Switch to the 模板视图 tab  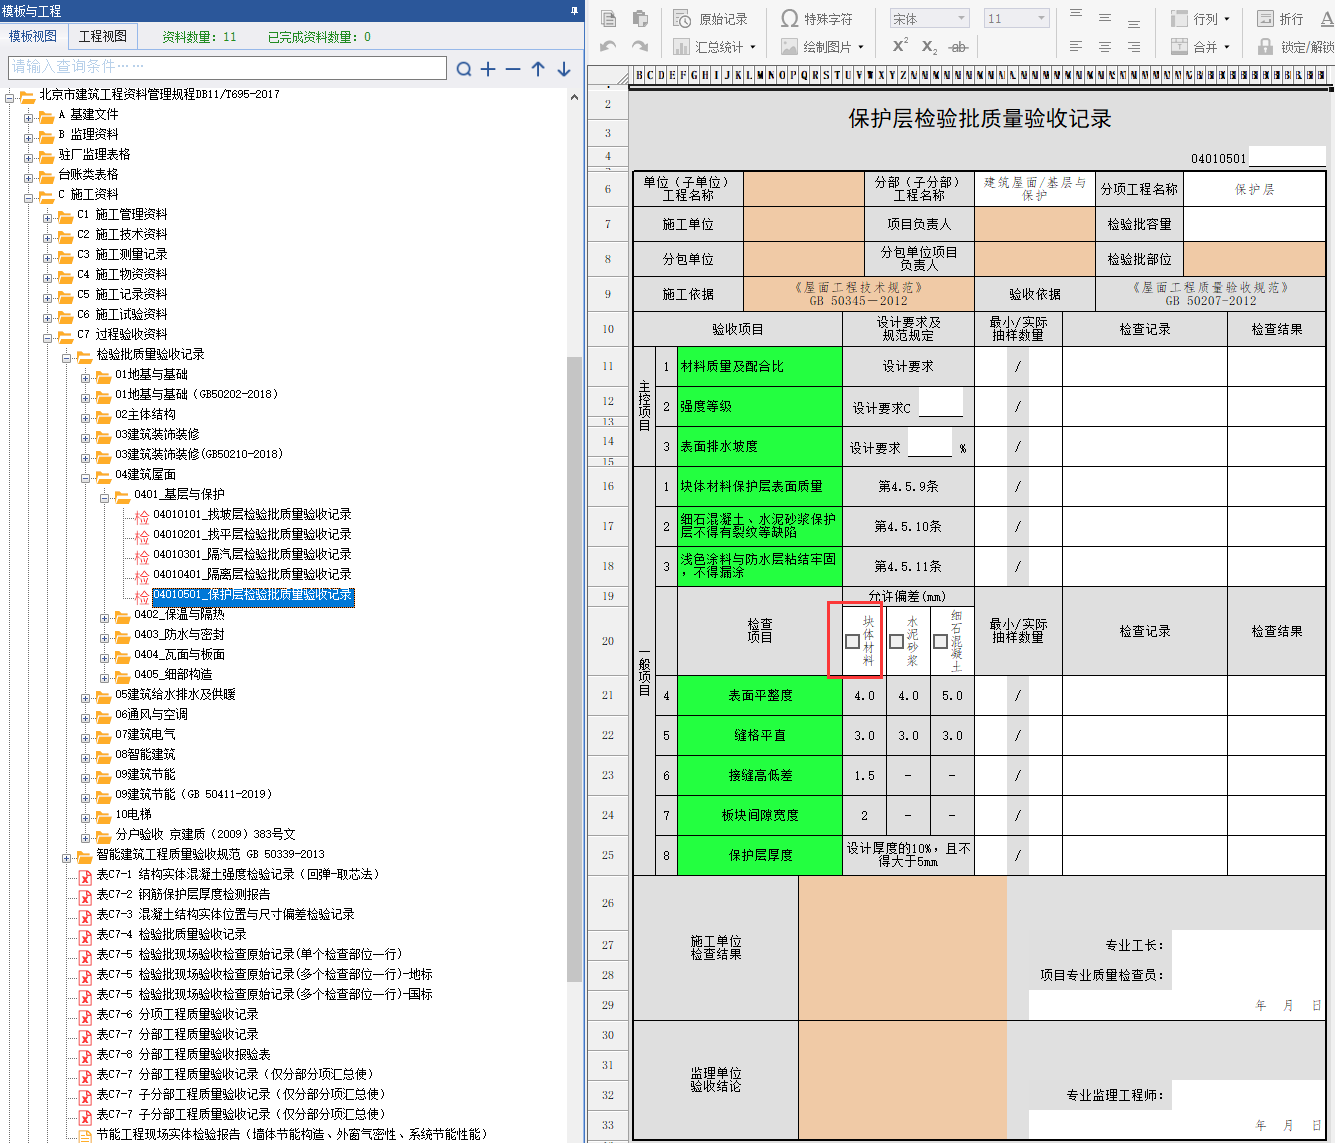[x=33, y=36]
